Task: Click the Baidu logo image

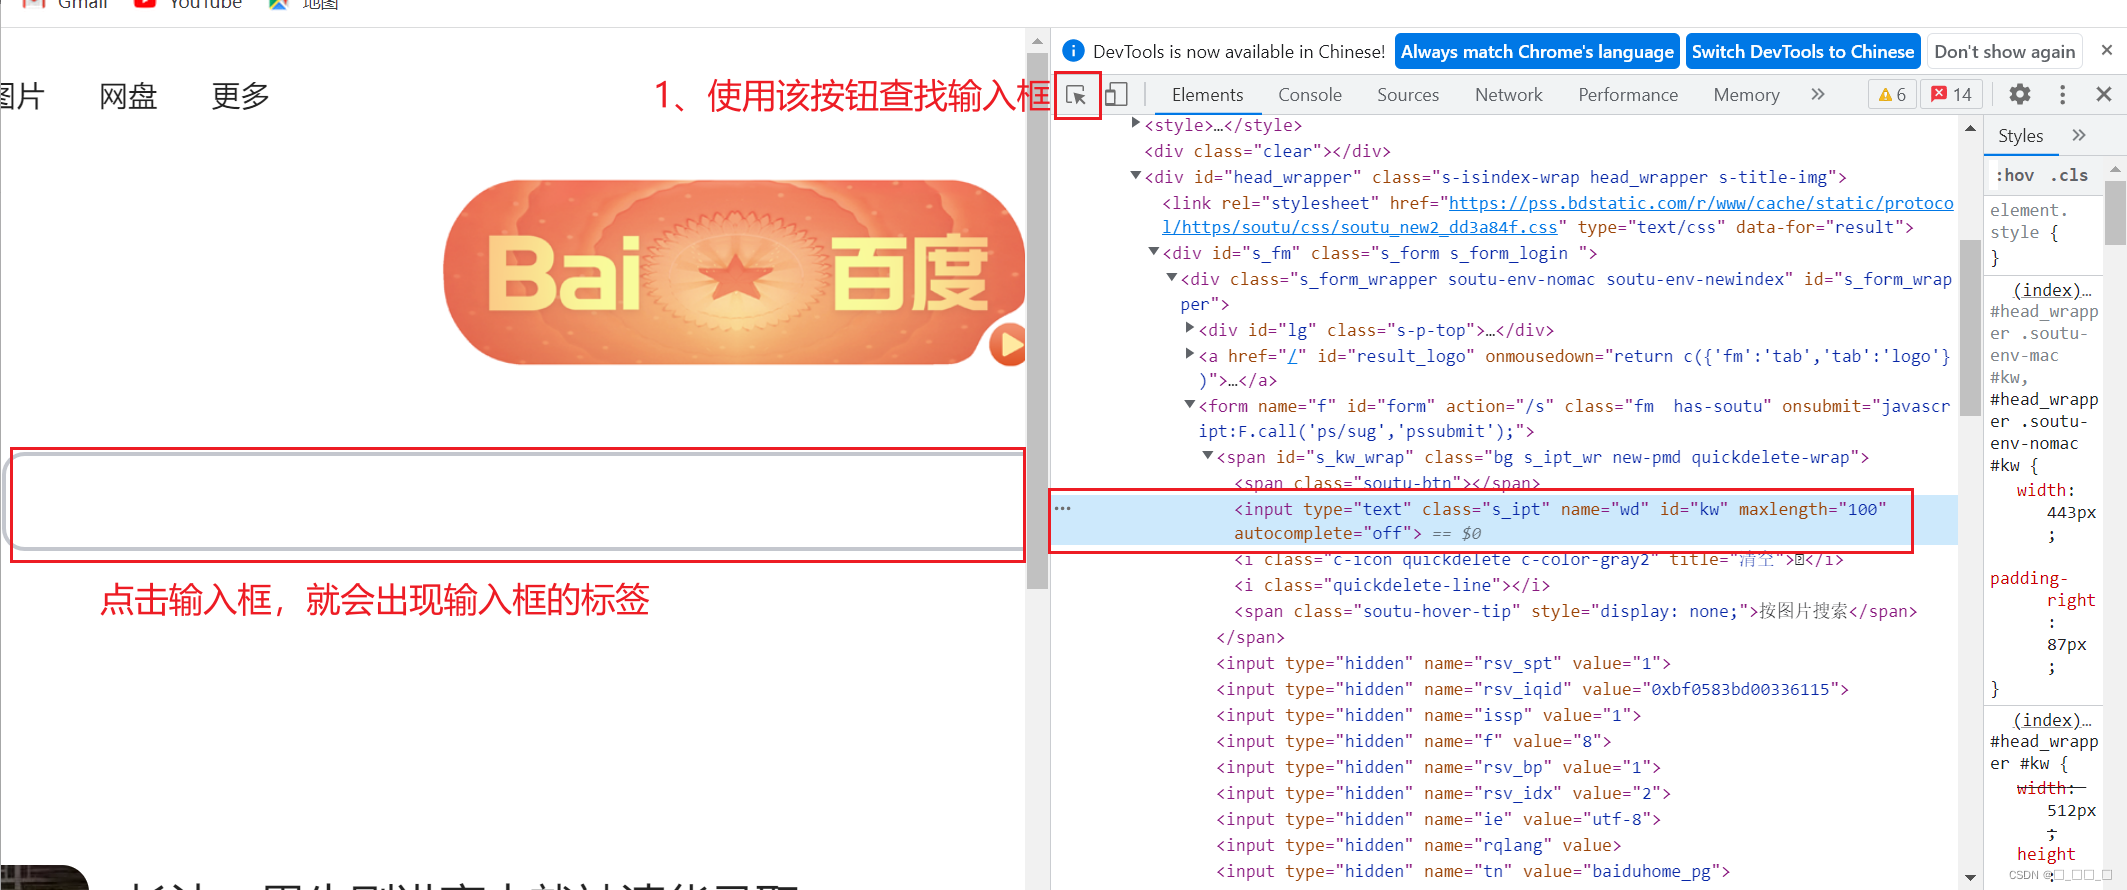Action: [x=734, y=272]
